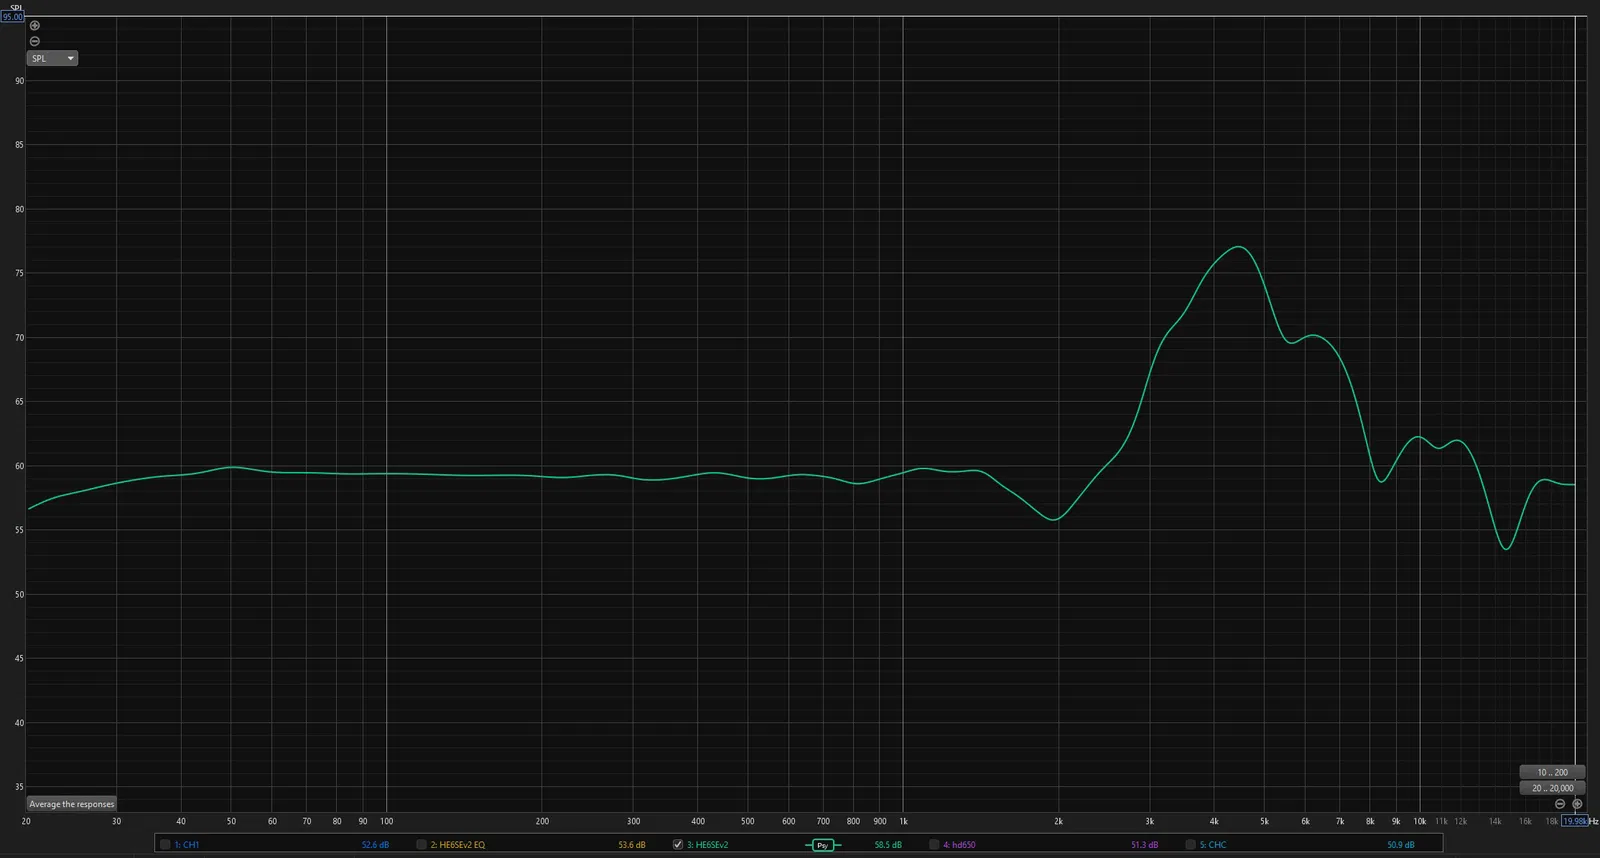Click the 100 label on frequency axis
1600x858 pixels.
pos(386,821)
